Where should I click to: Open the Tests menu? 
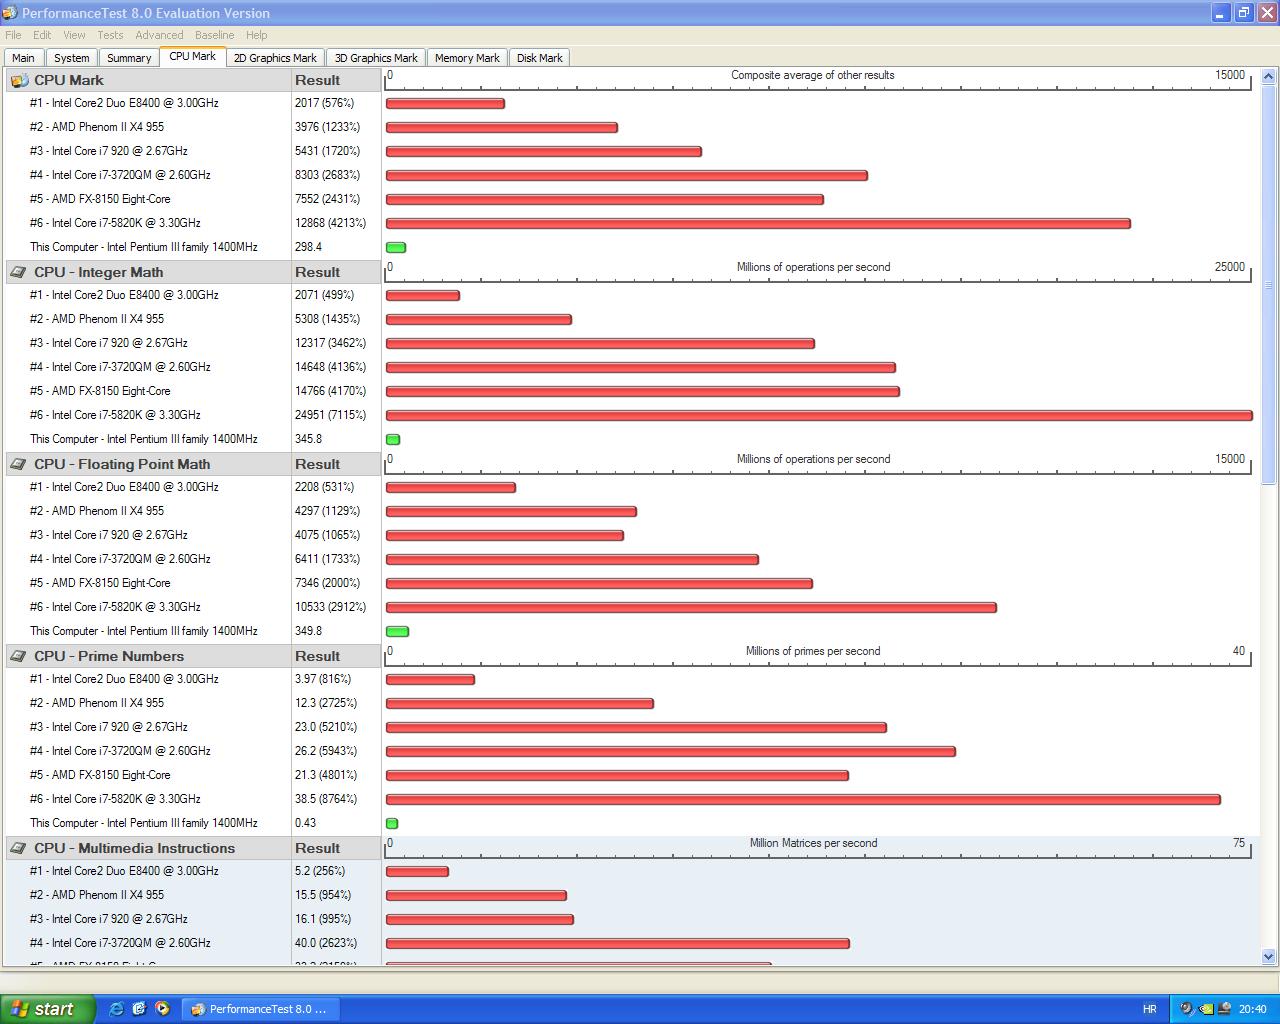coord(110,35)
